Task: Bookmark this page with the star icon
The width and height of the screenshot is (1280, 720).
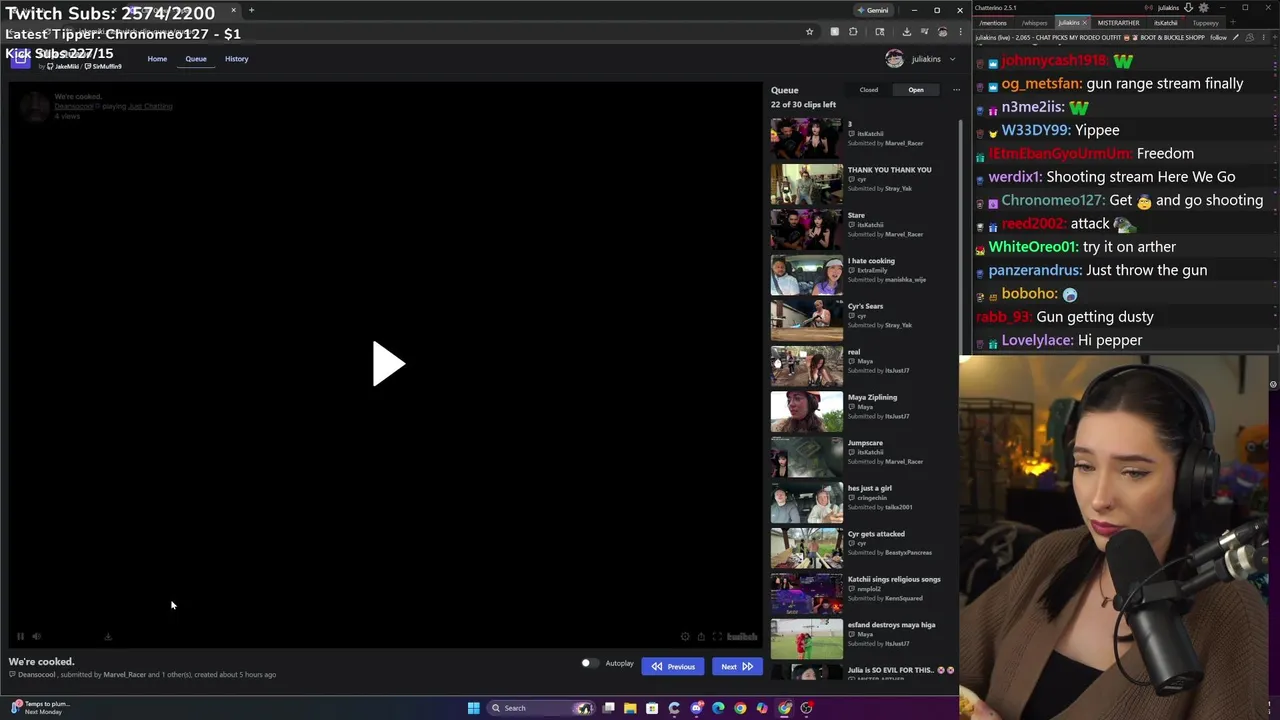Action: [x=809, y=32]
